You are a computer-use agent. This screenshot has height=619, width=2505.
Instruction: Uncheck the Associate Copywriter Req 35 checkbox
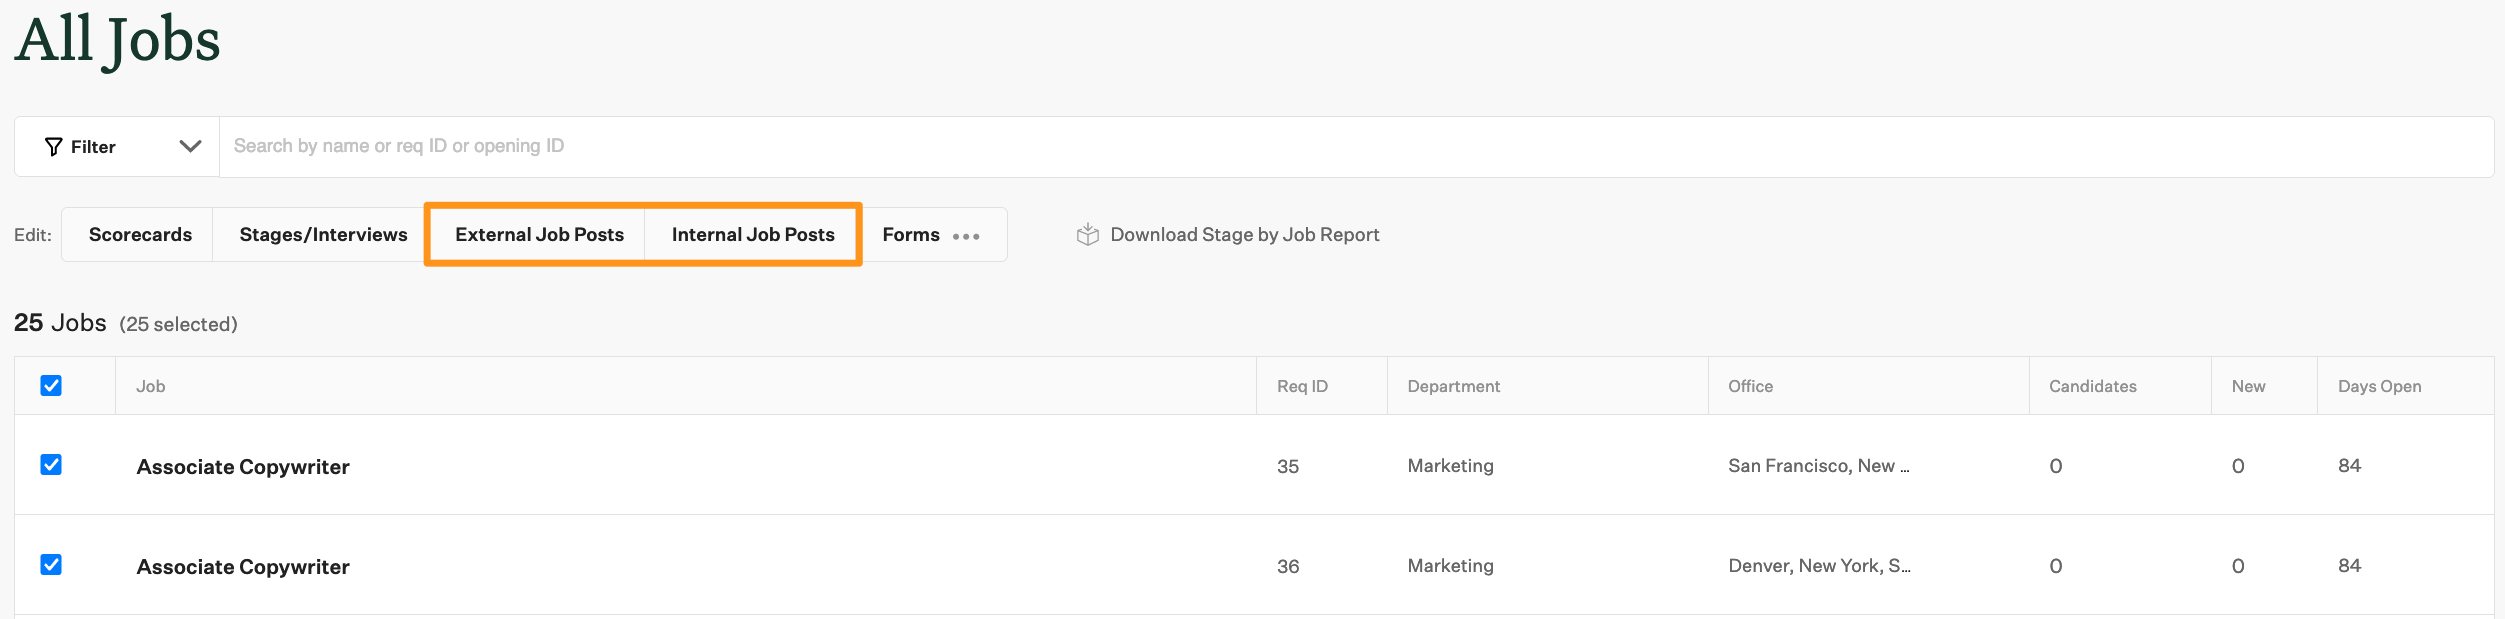[51, 465]
